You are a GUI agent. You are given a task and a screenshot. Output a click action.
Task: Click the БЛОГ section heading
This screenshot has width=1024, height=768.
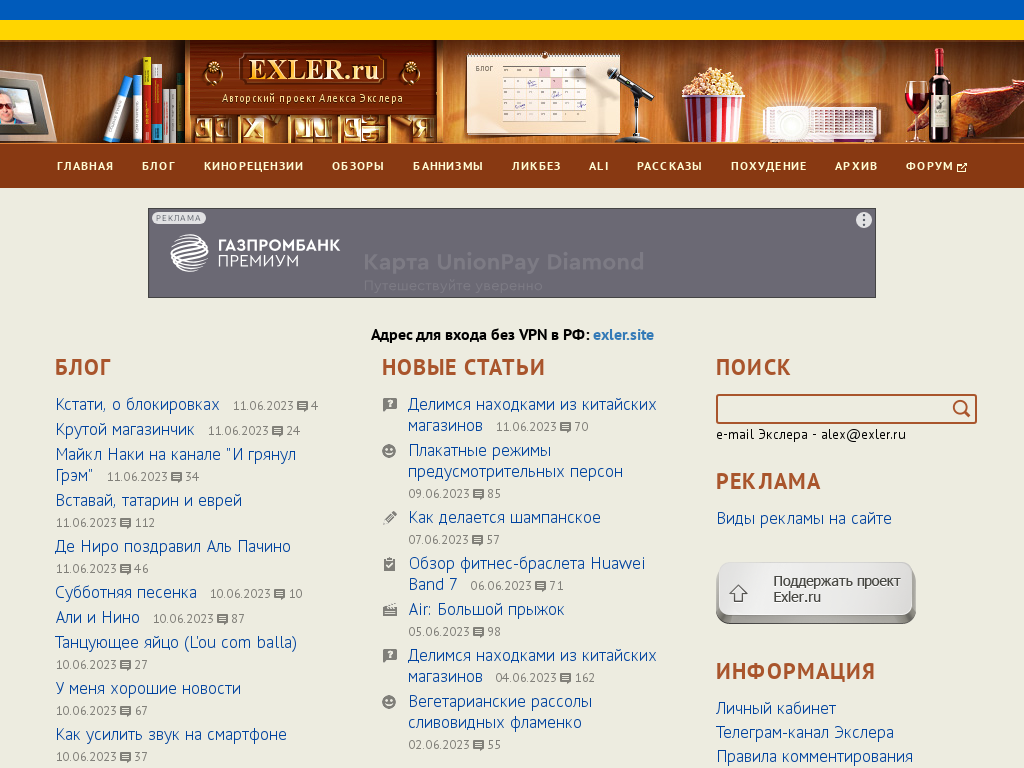[83, 368]
